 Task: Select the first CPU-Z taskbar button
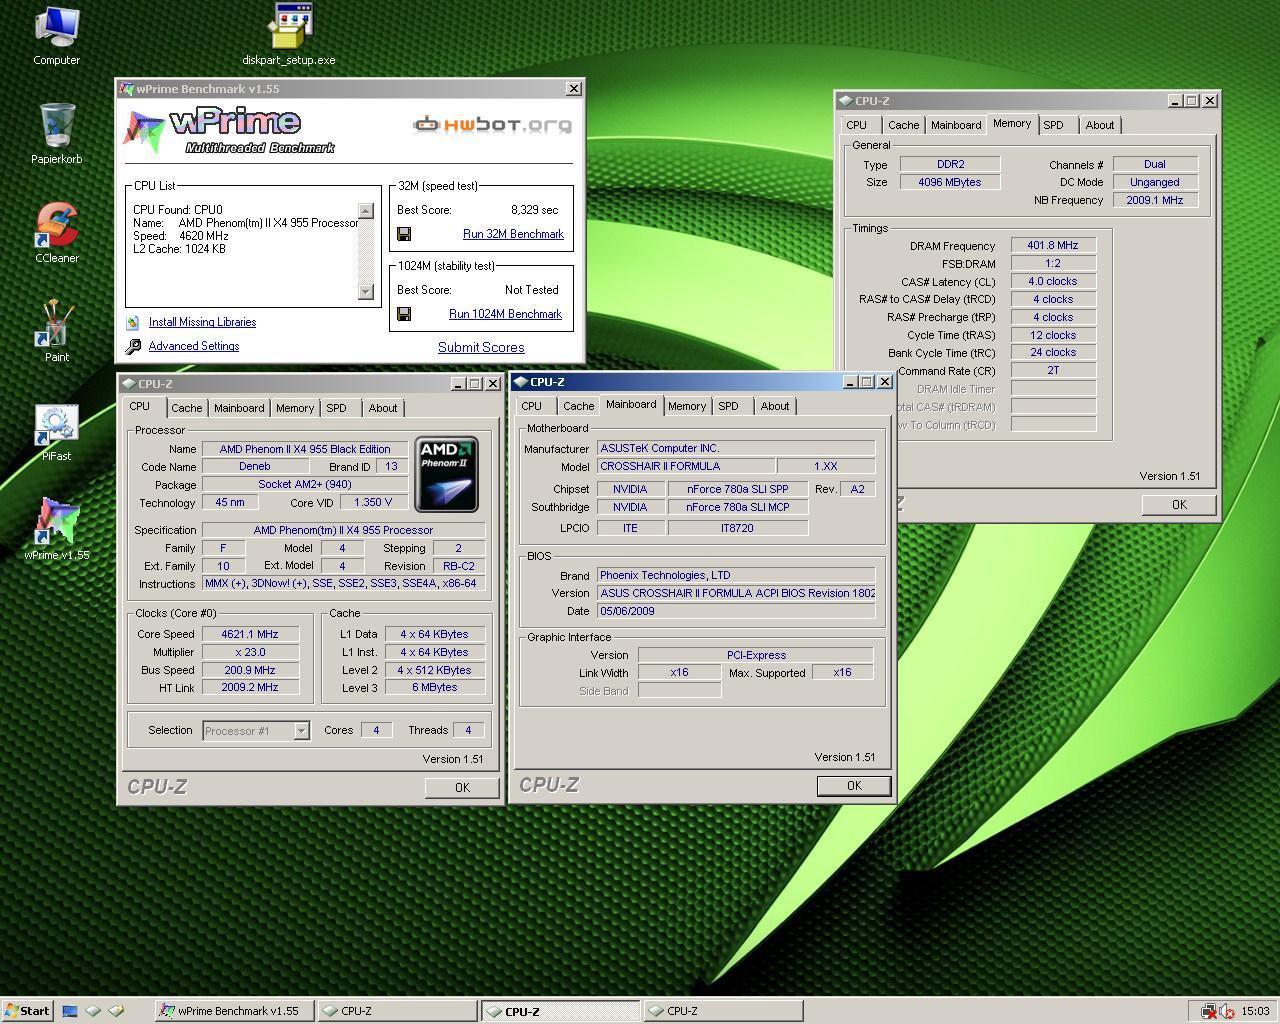point(398,1011)
